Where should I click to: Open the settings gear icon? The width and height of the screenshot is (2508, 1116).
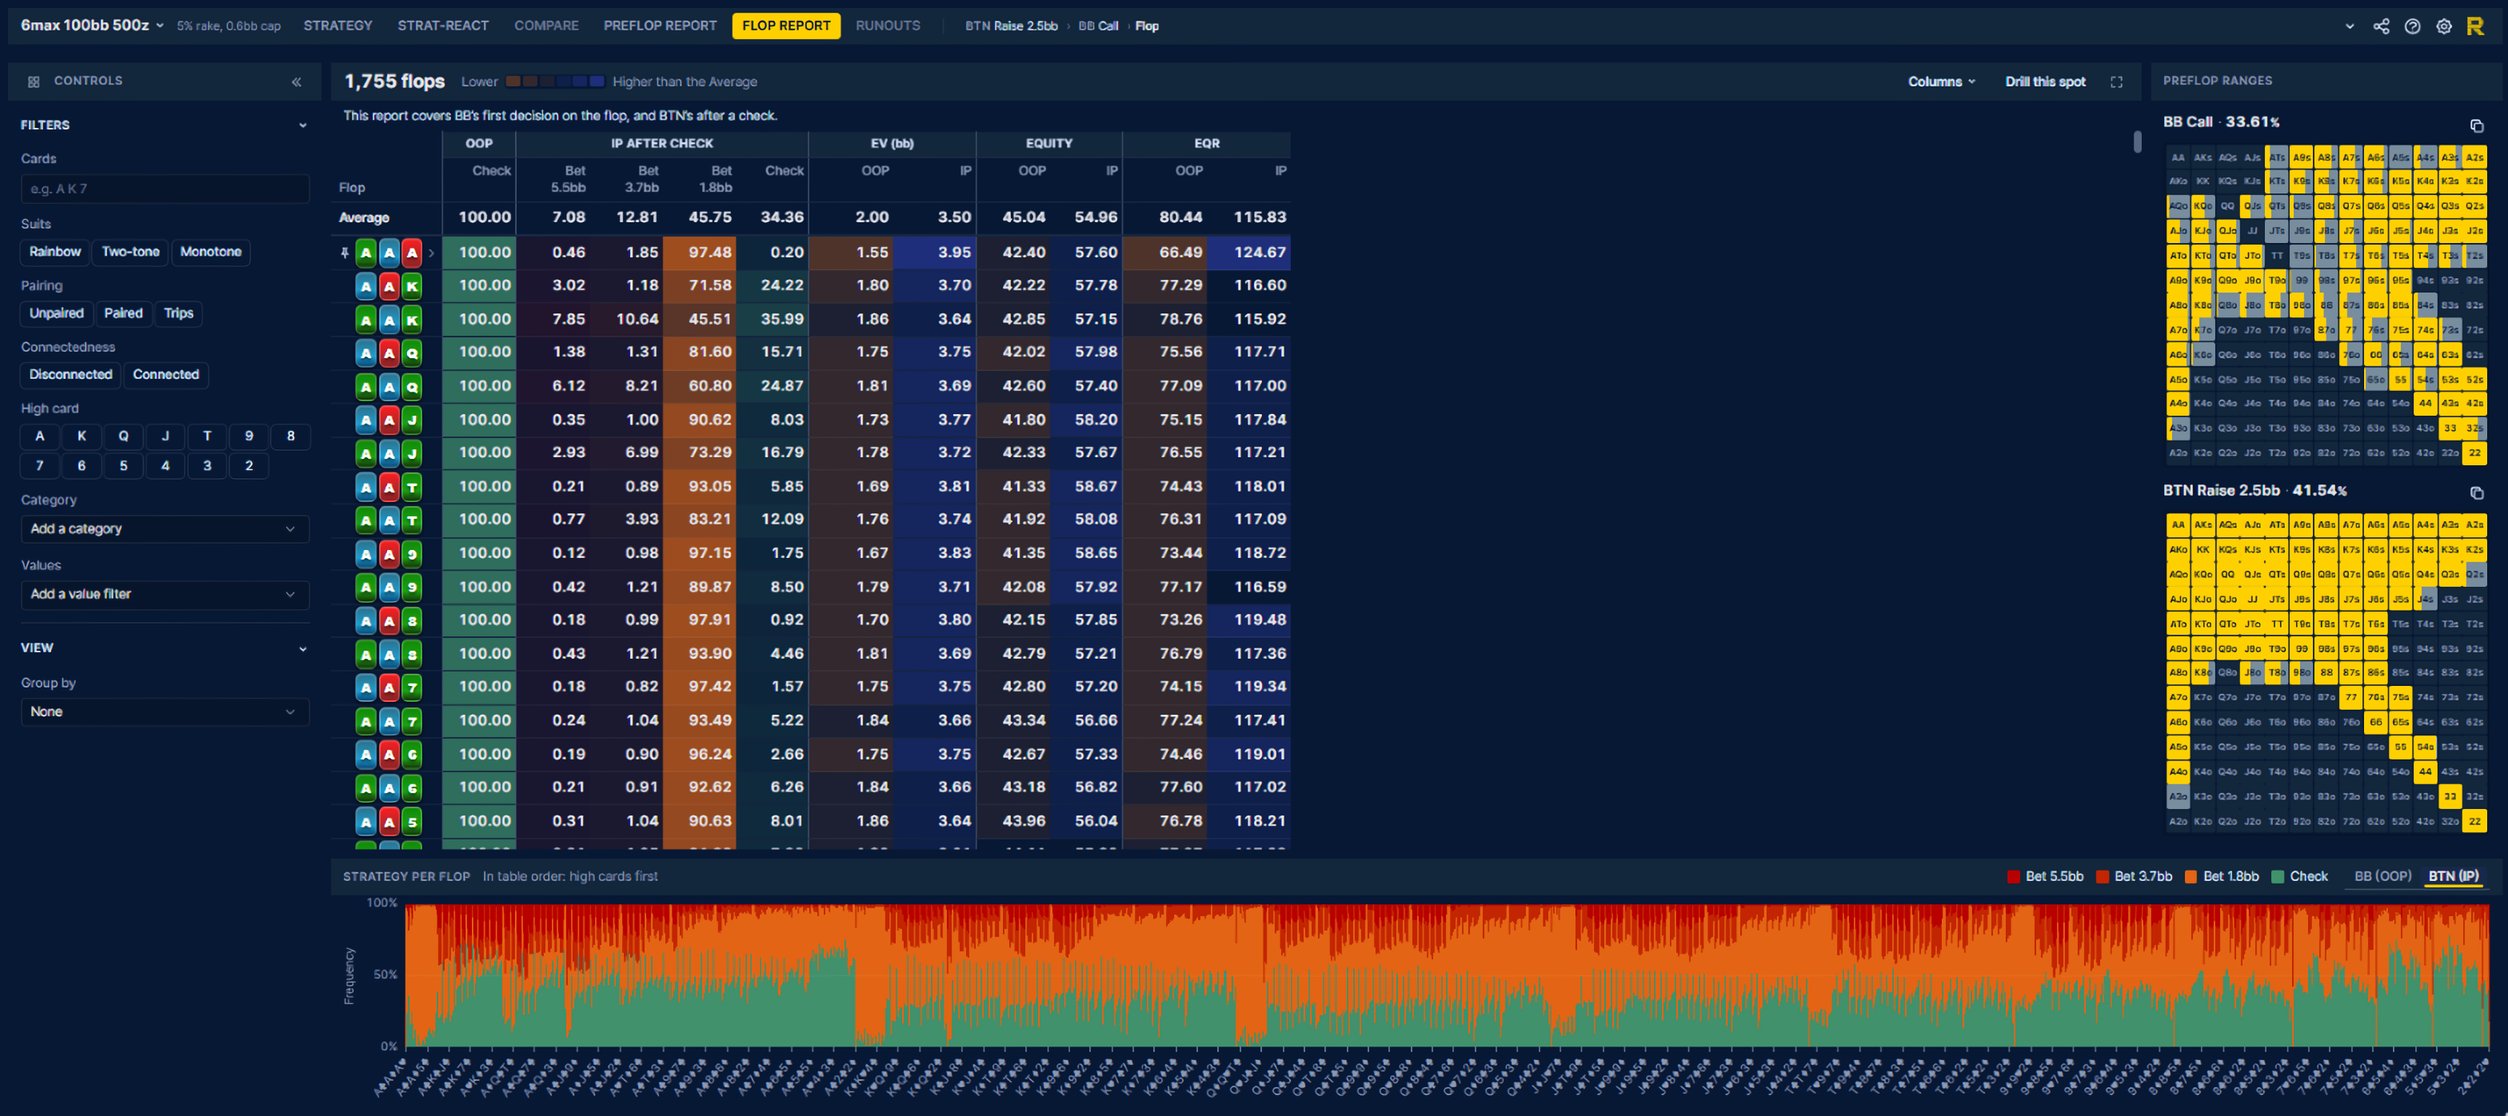[2444, 26]
